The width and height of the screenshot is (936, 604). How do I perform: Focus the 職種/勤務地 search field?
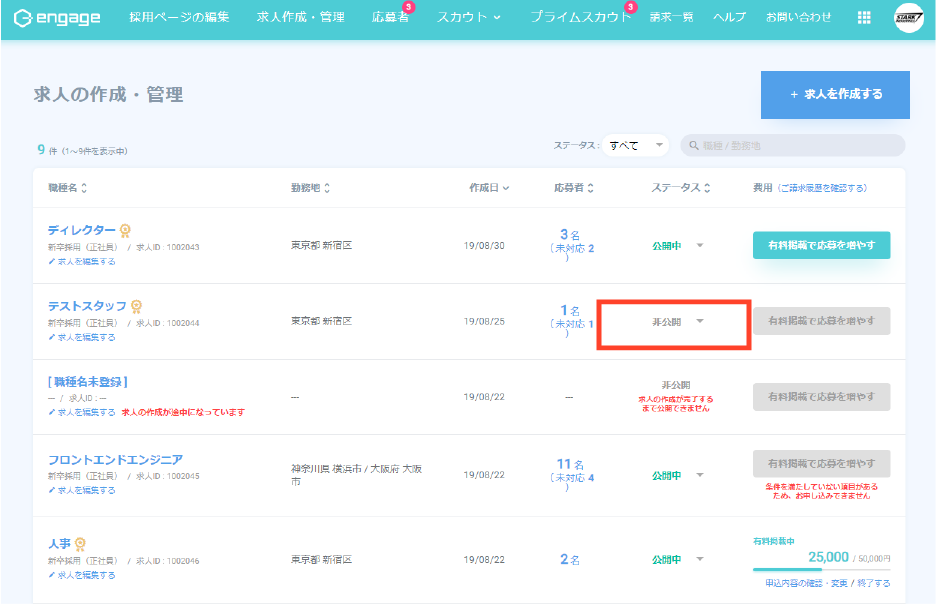(x=793, y=146)
